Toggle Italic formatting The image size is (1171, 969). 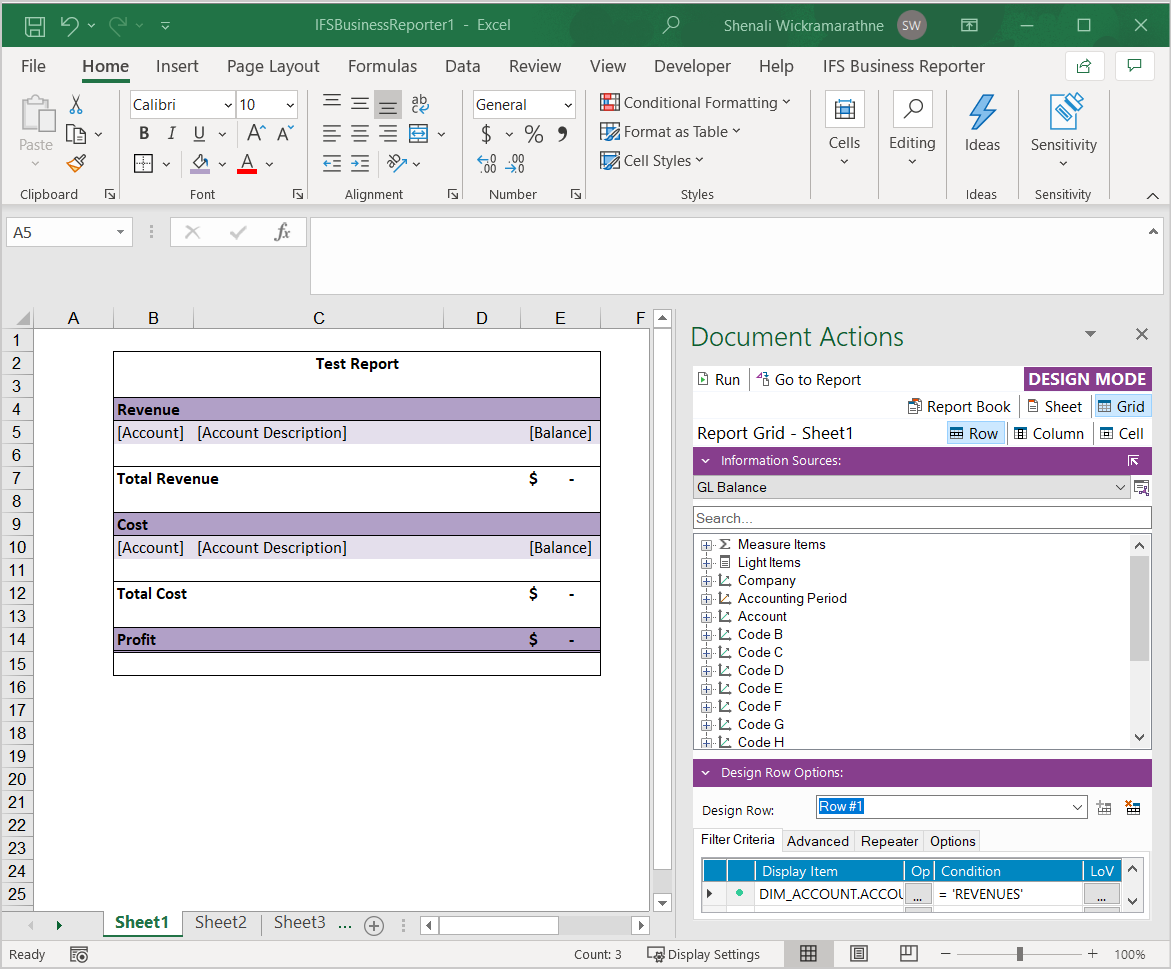coord(172,134)
